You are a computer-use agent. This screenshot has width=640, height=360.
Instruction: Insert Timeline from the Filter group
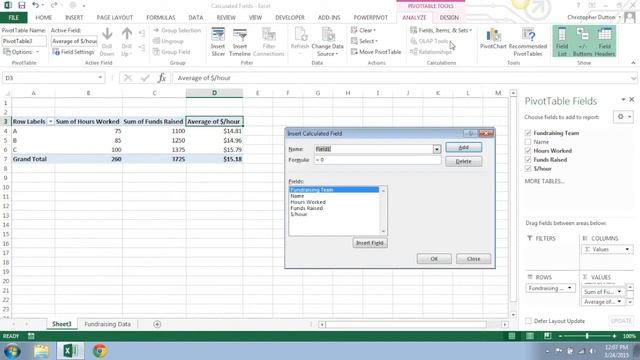[240, 42]
